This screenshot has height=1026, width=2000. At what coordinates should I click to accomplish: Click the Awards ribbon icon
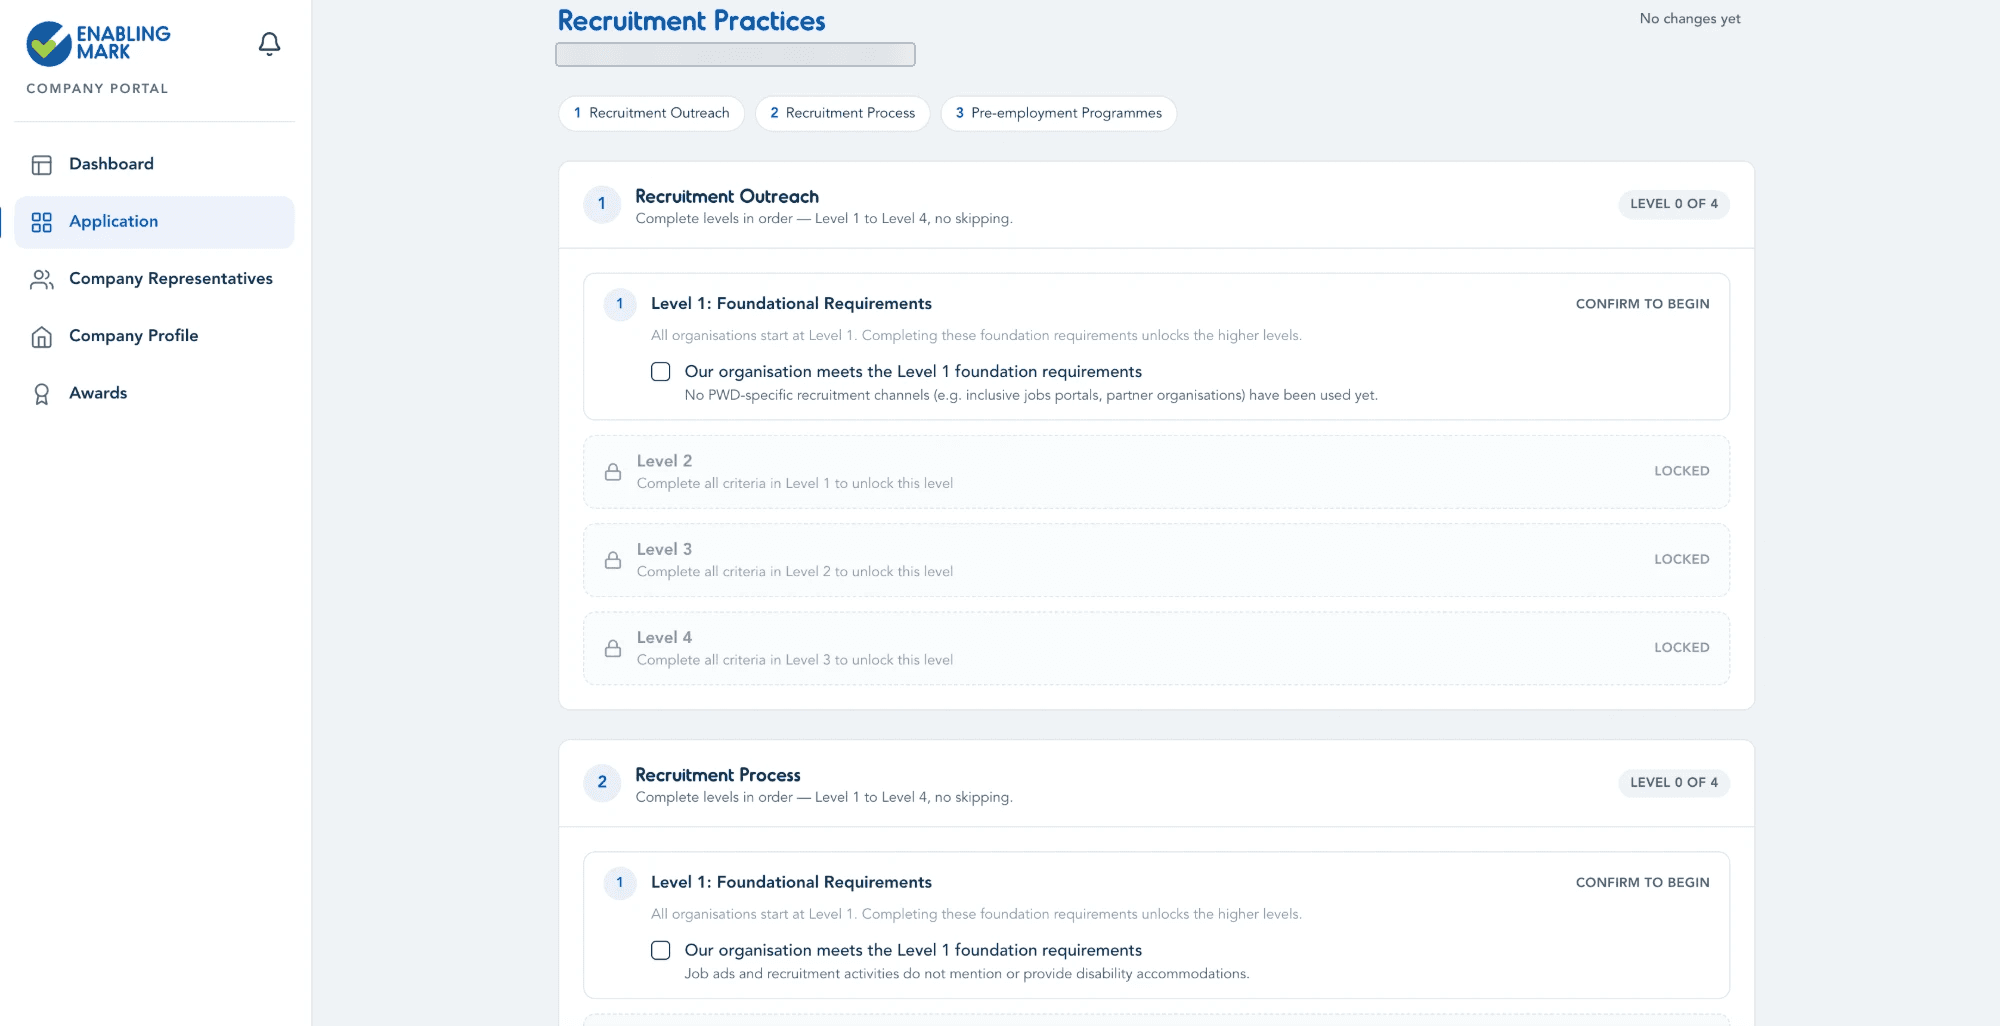tap(41, 394)
